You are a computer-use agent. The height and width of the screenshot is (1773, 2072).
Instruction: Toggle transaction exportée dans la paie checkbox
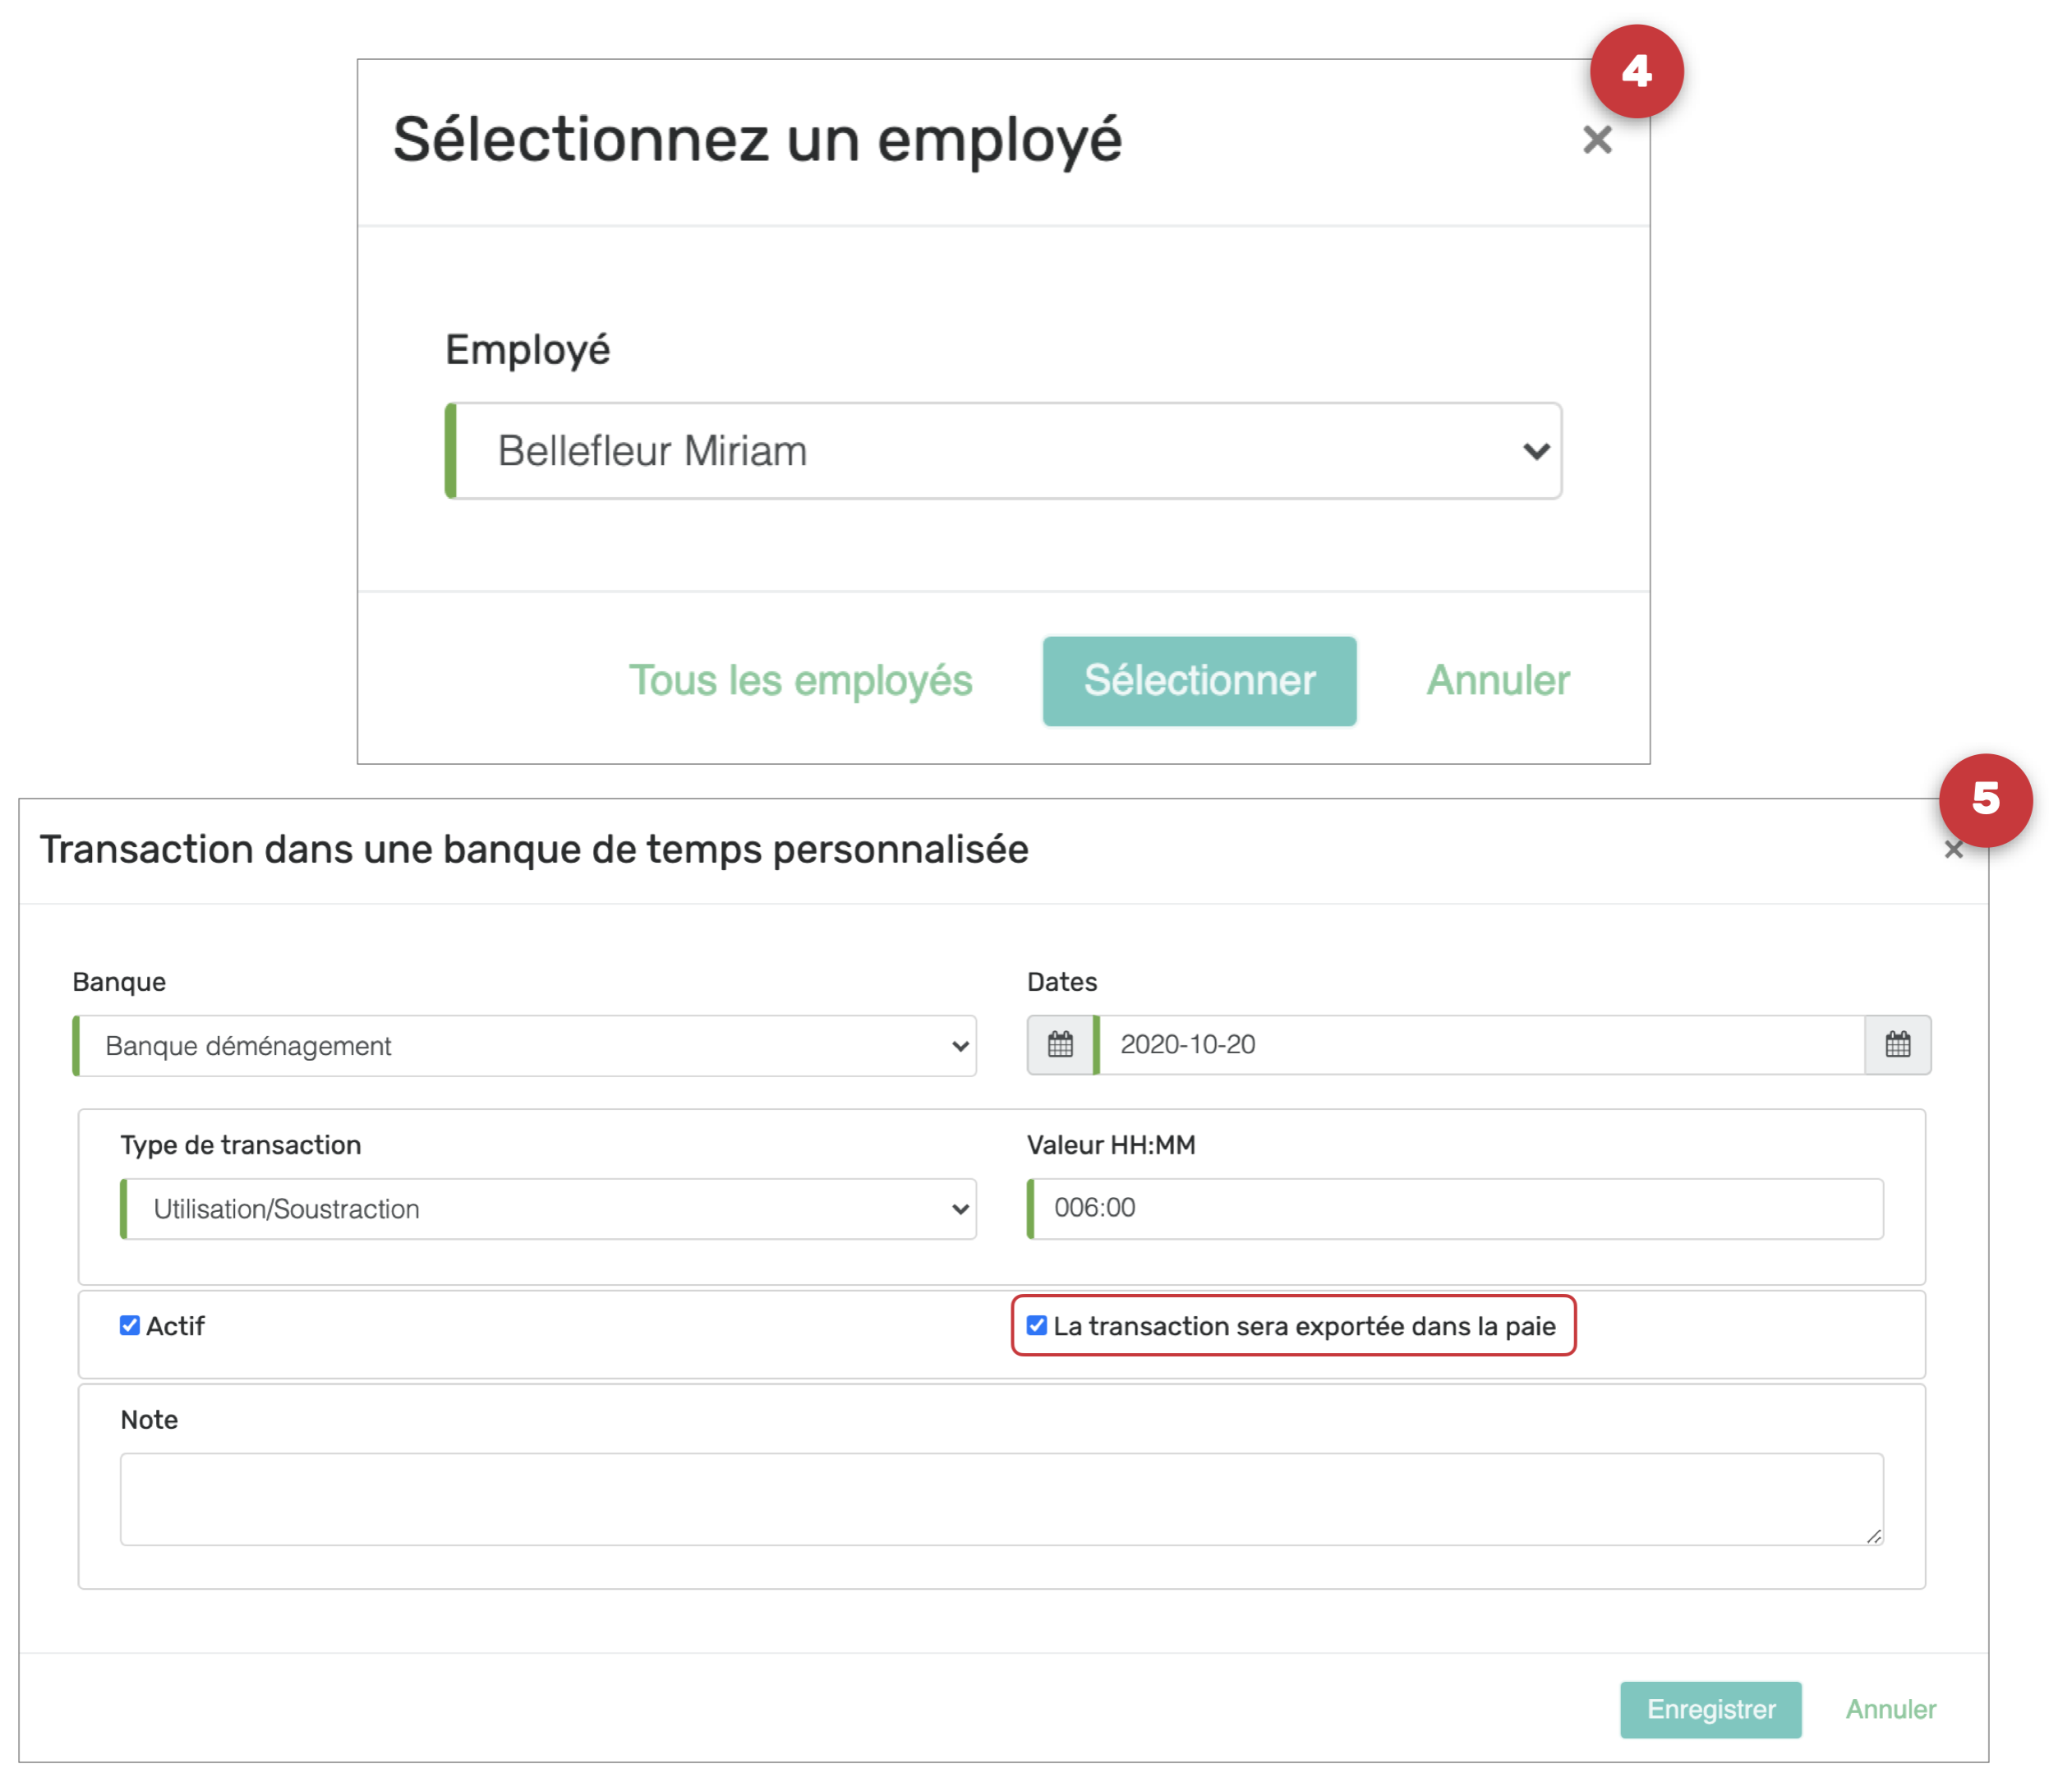1037,1325
